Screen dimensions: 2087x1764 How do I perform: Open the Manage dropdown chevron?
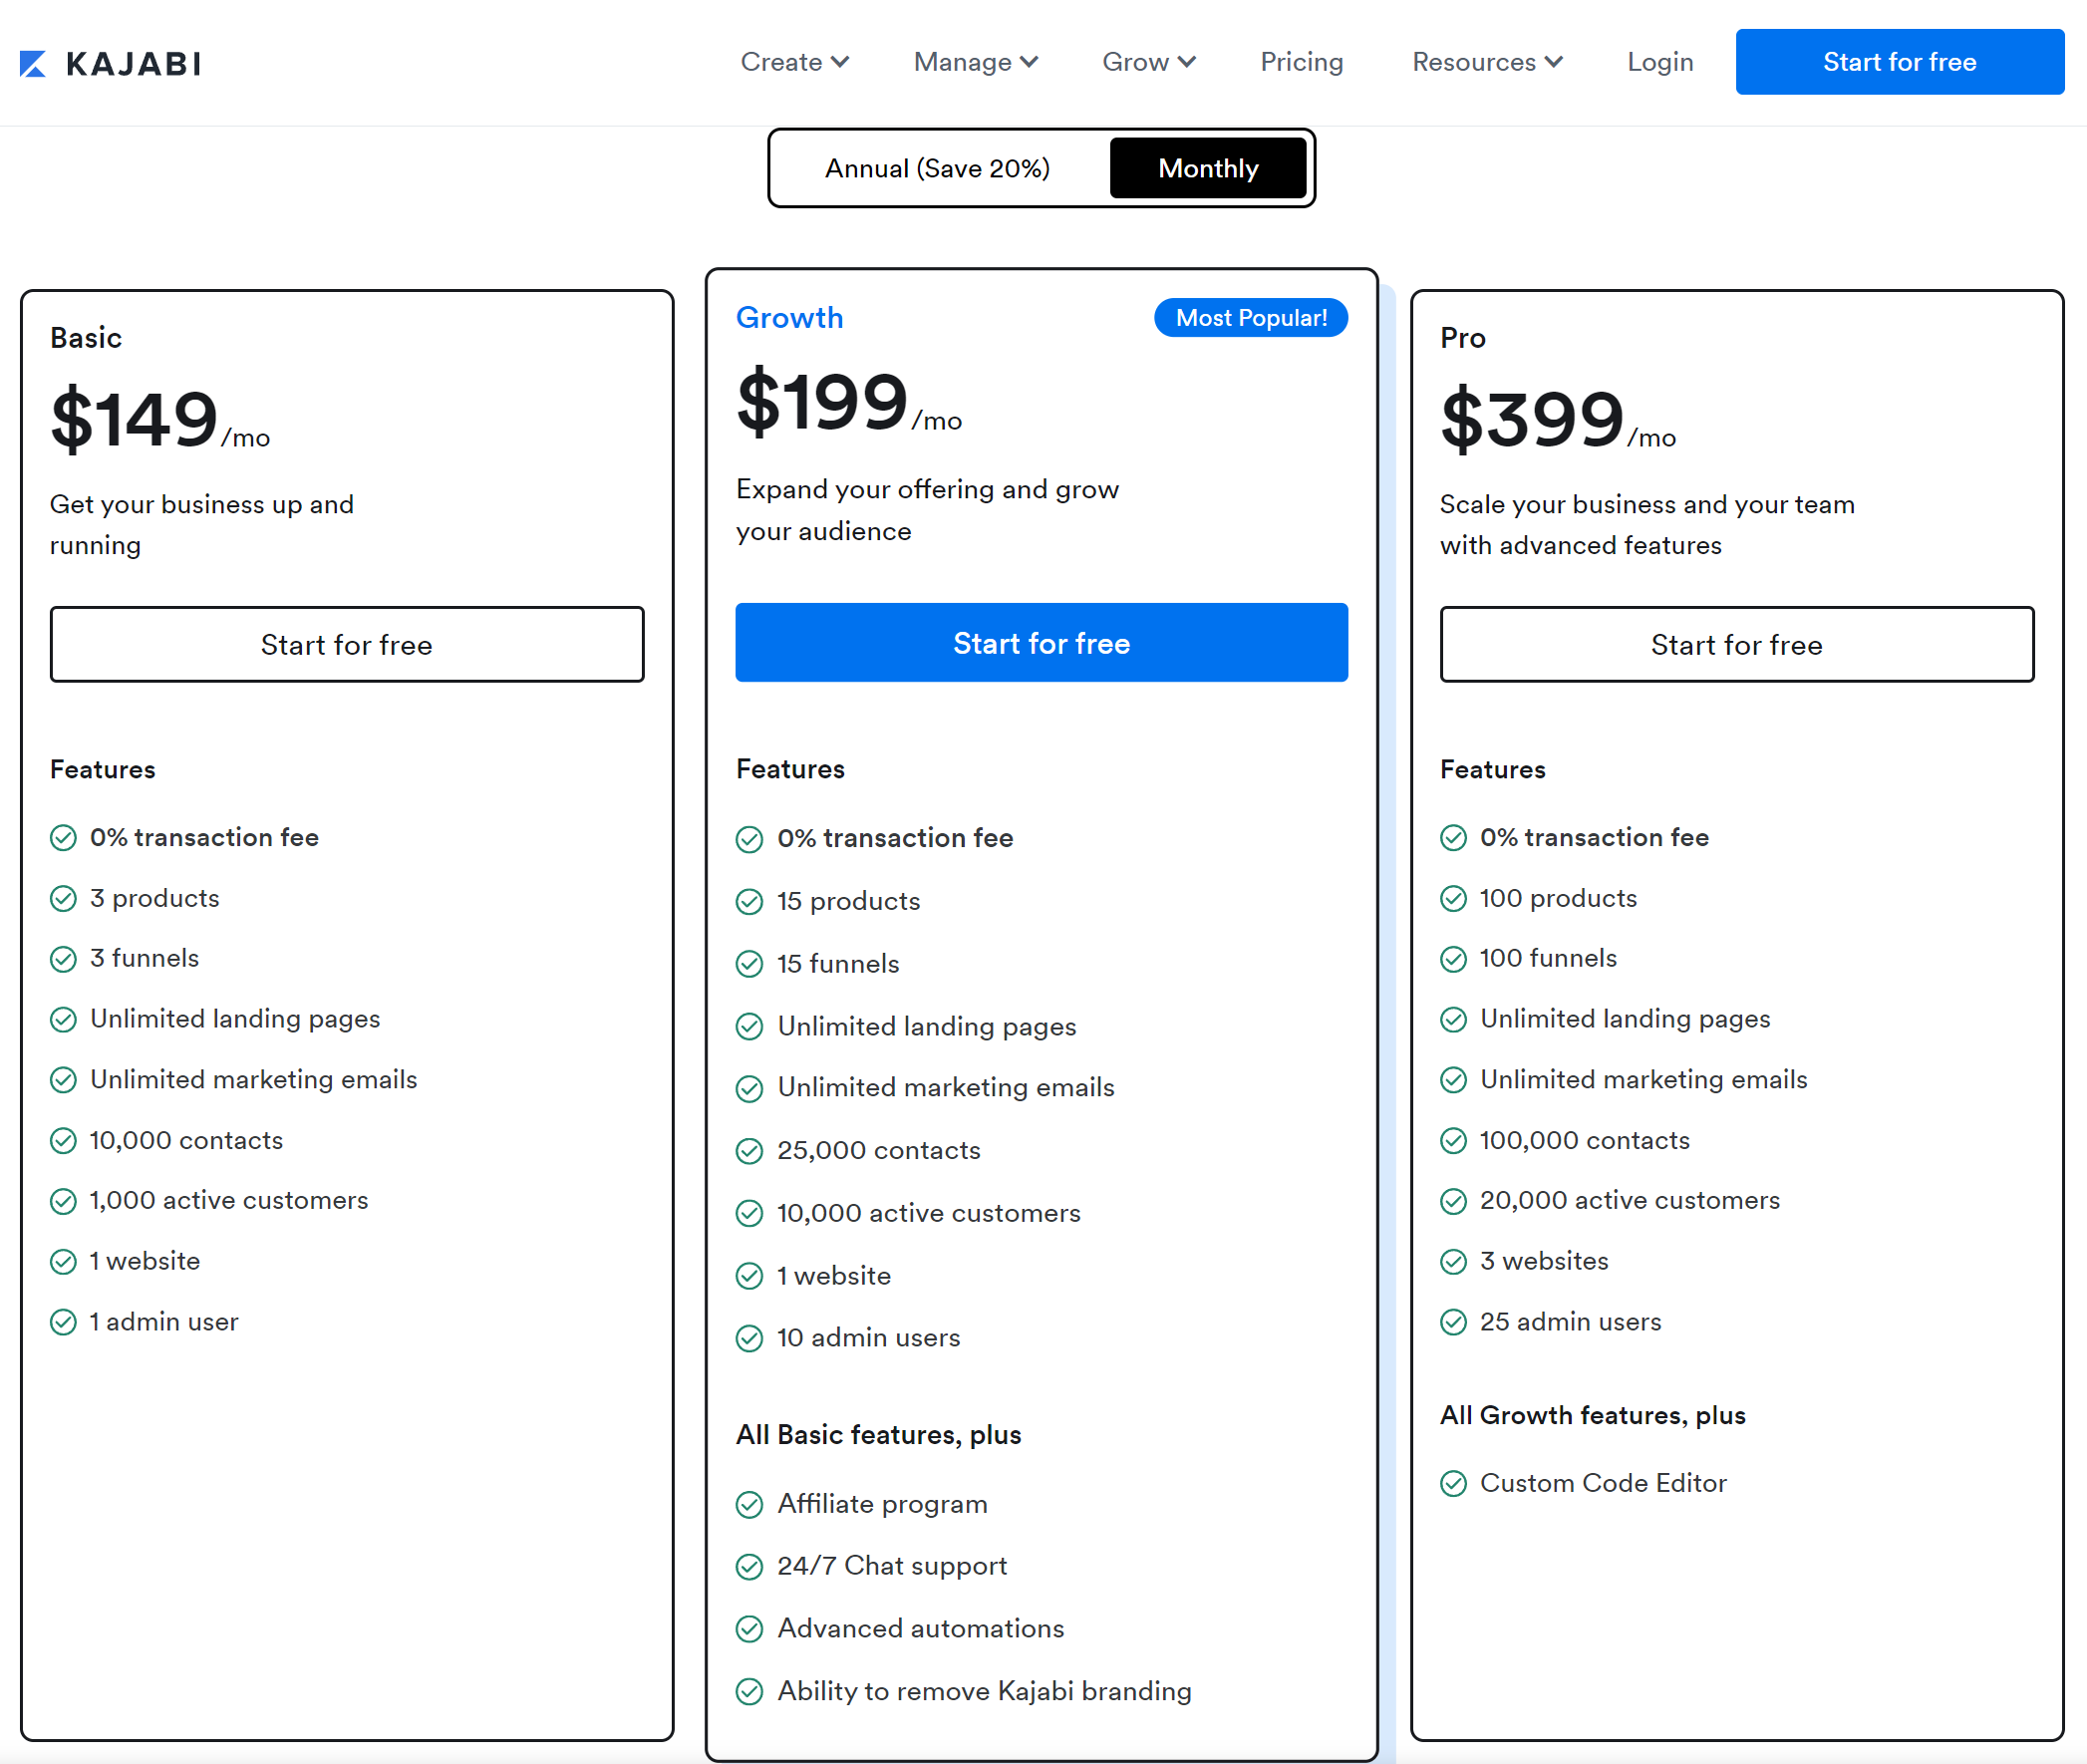pos(1029,62)
